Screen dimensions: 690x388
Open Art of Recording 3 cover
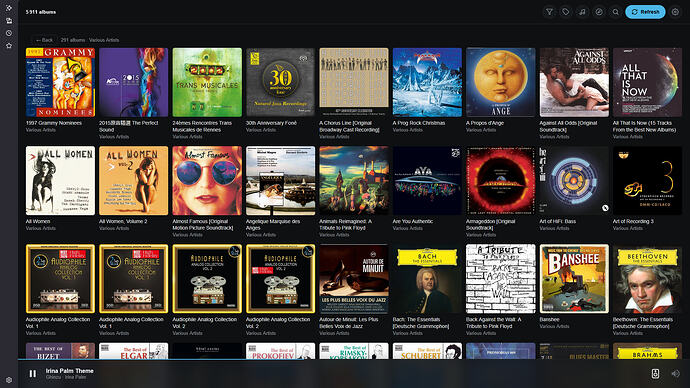(647, 180)
